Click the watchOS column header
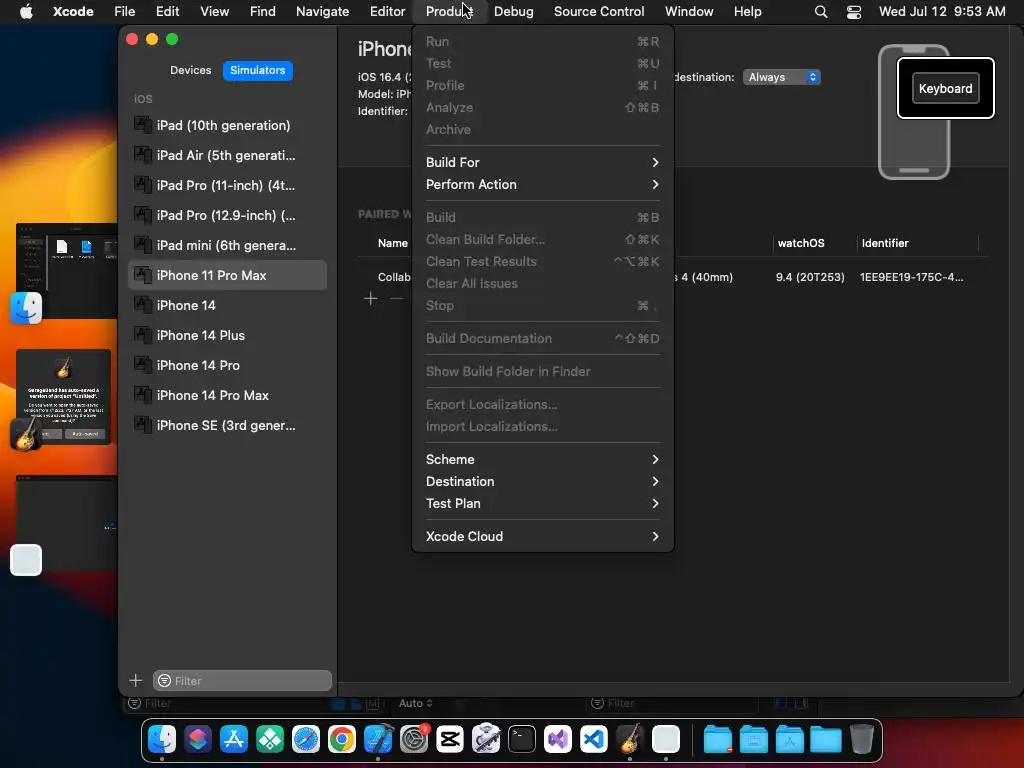Screen dimensions: 1024x768 pyautogui.click(x=801, y=243)
